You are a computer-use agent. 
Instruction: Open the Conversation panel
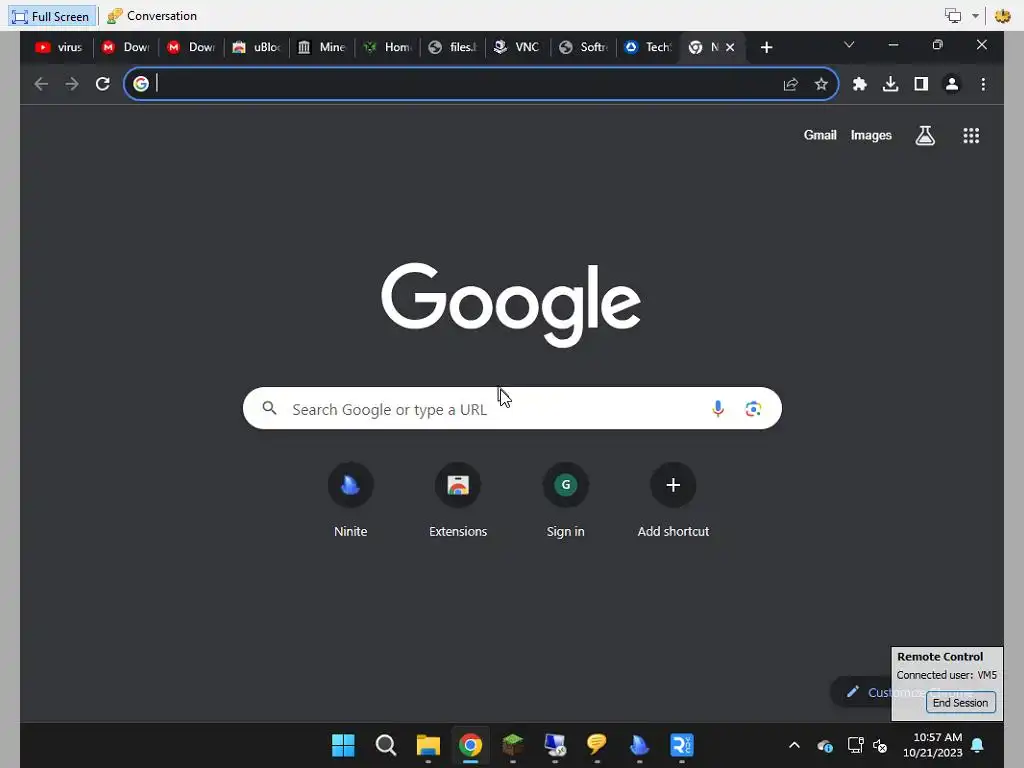(152, 16)
